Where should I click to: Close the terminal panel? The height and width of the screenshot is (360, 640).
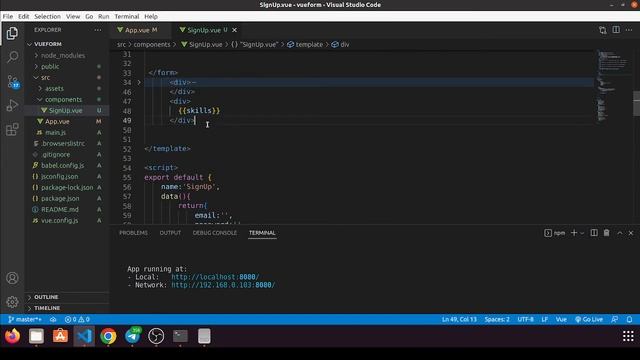[x=631, y=233]
